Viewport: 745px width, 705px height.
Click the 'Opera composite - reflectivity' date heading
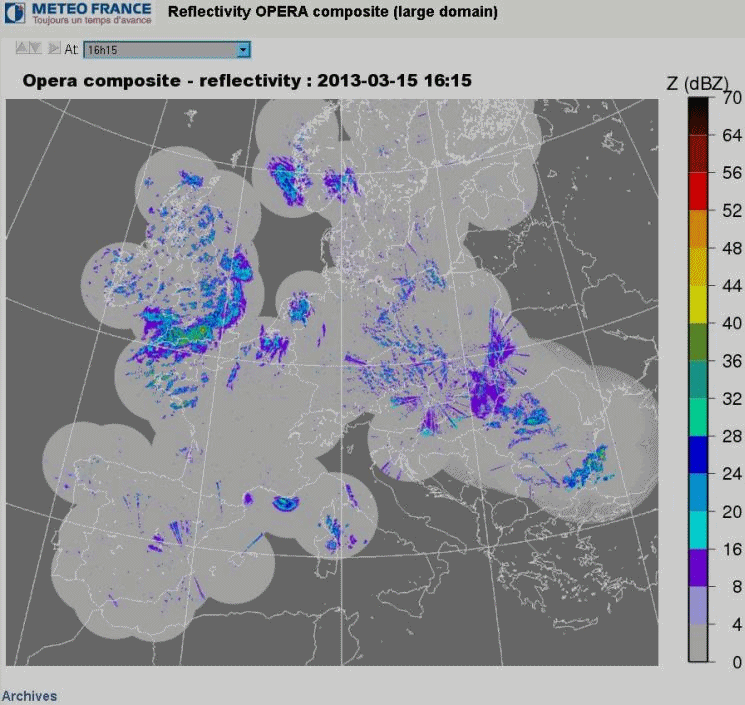click(x=247, y=81)
